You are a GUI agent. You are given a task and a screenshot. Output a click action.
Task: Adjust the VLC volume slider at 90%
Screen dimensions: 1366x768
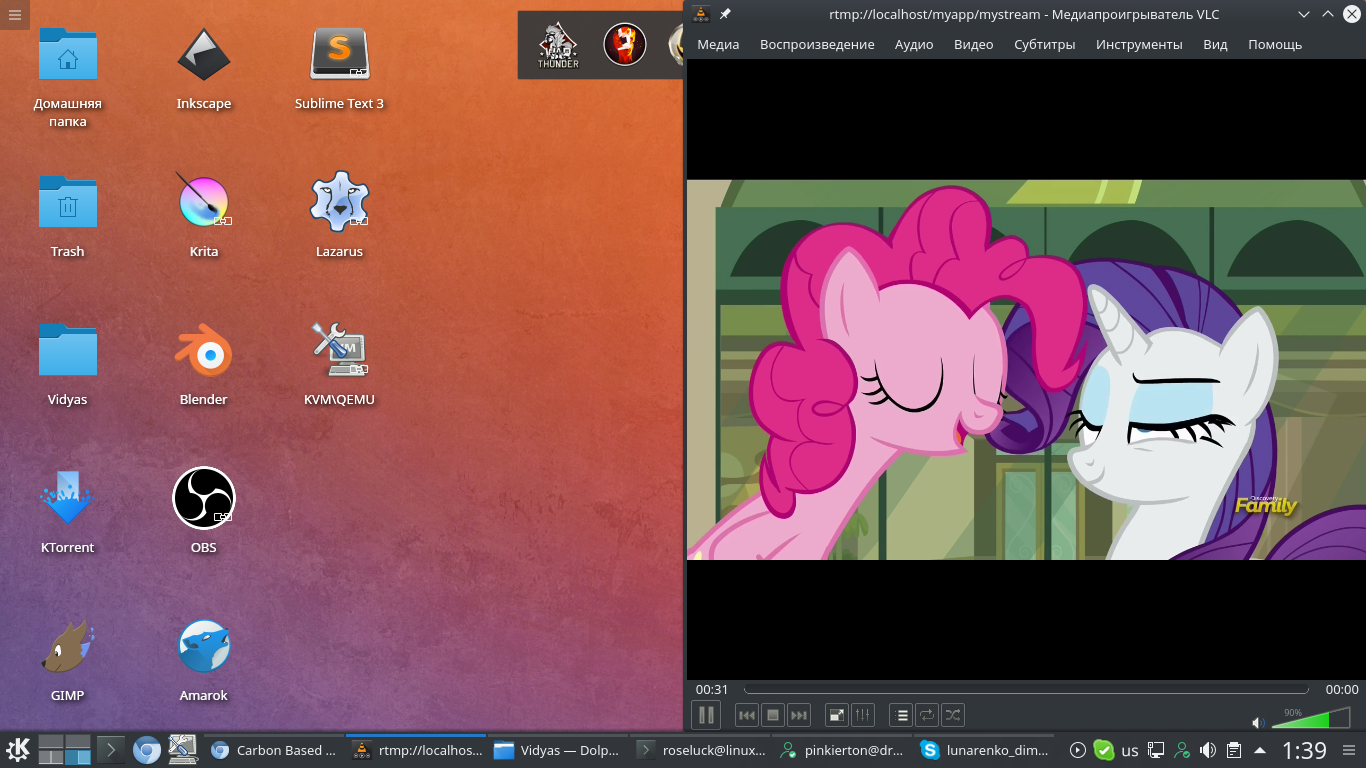pyautogui.click(x=1312, y=719)
